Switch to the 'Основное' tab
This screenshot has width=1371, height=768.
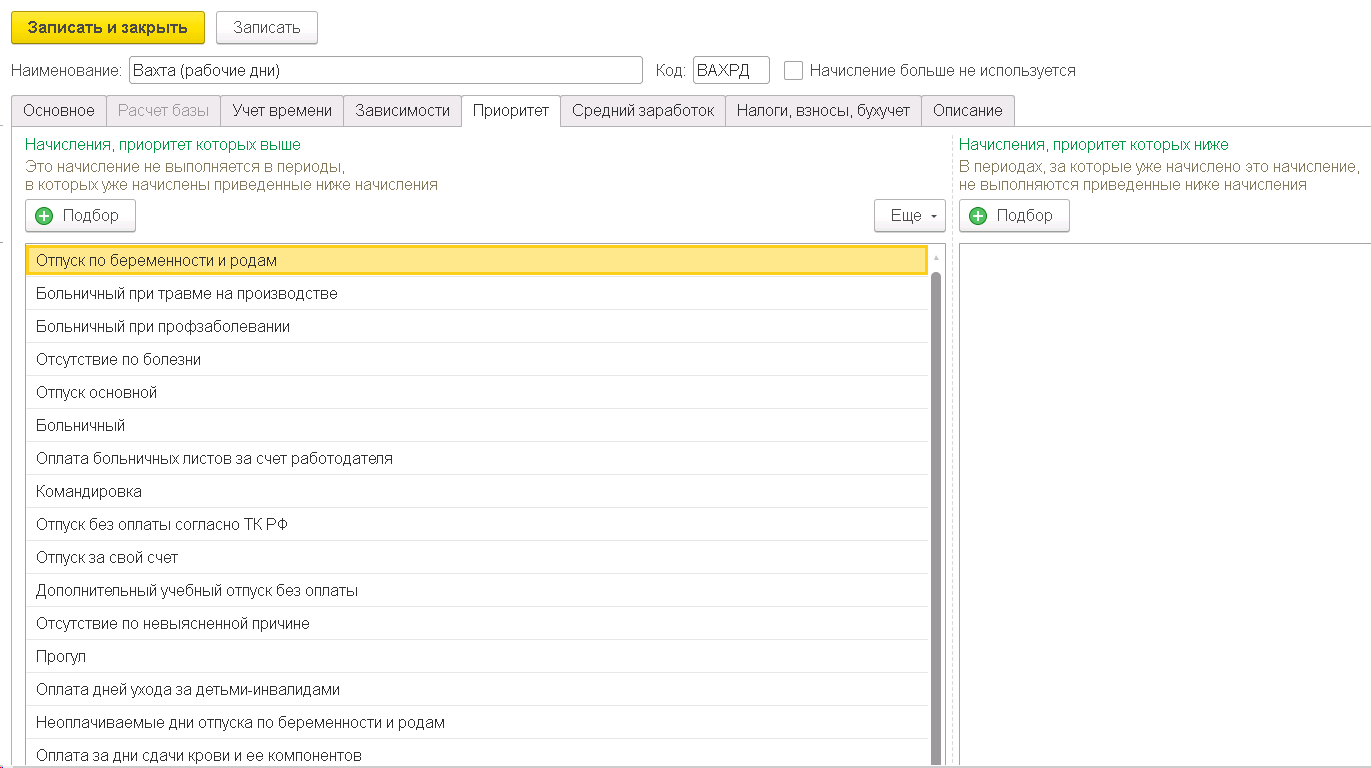[59, 110]
